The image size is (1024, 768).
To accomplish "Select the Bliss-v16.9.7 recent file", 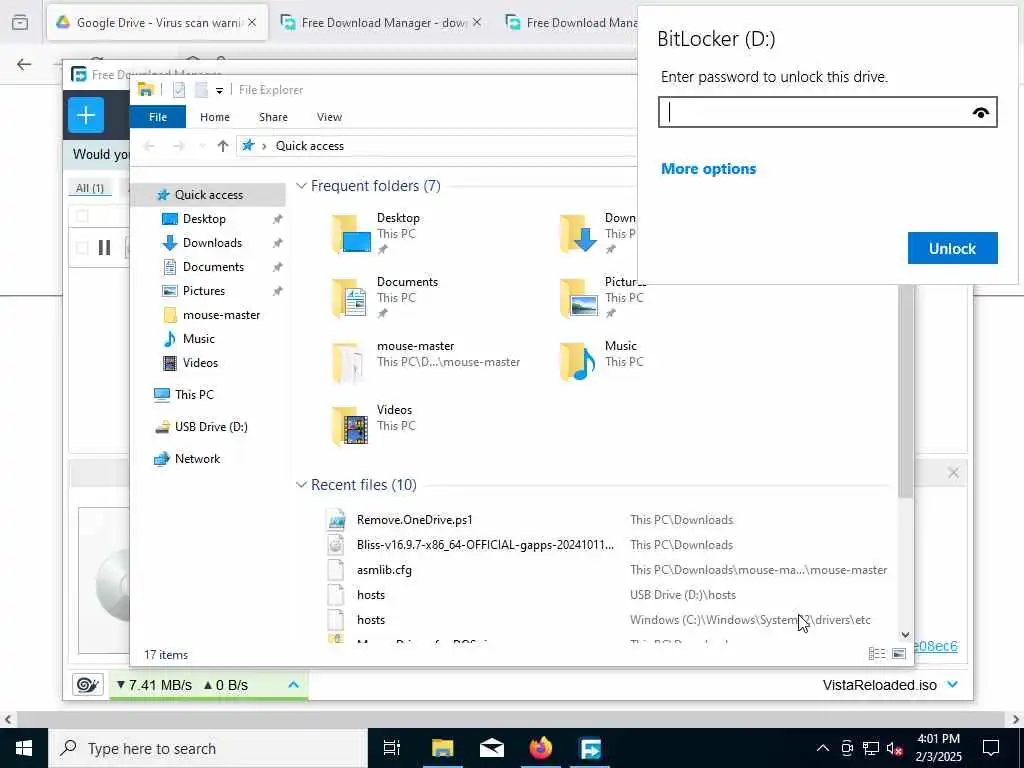I will pyautogui.click(x=485, y=545).
